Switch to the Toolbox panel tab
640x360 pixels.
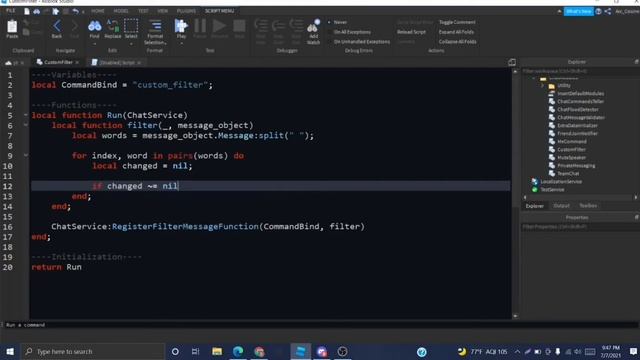pos(588,206)
